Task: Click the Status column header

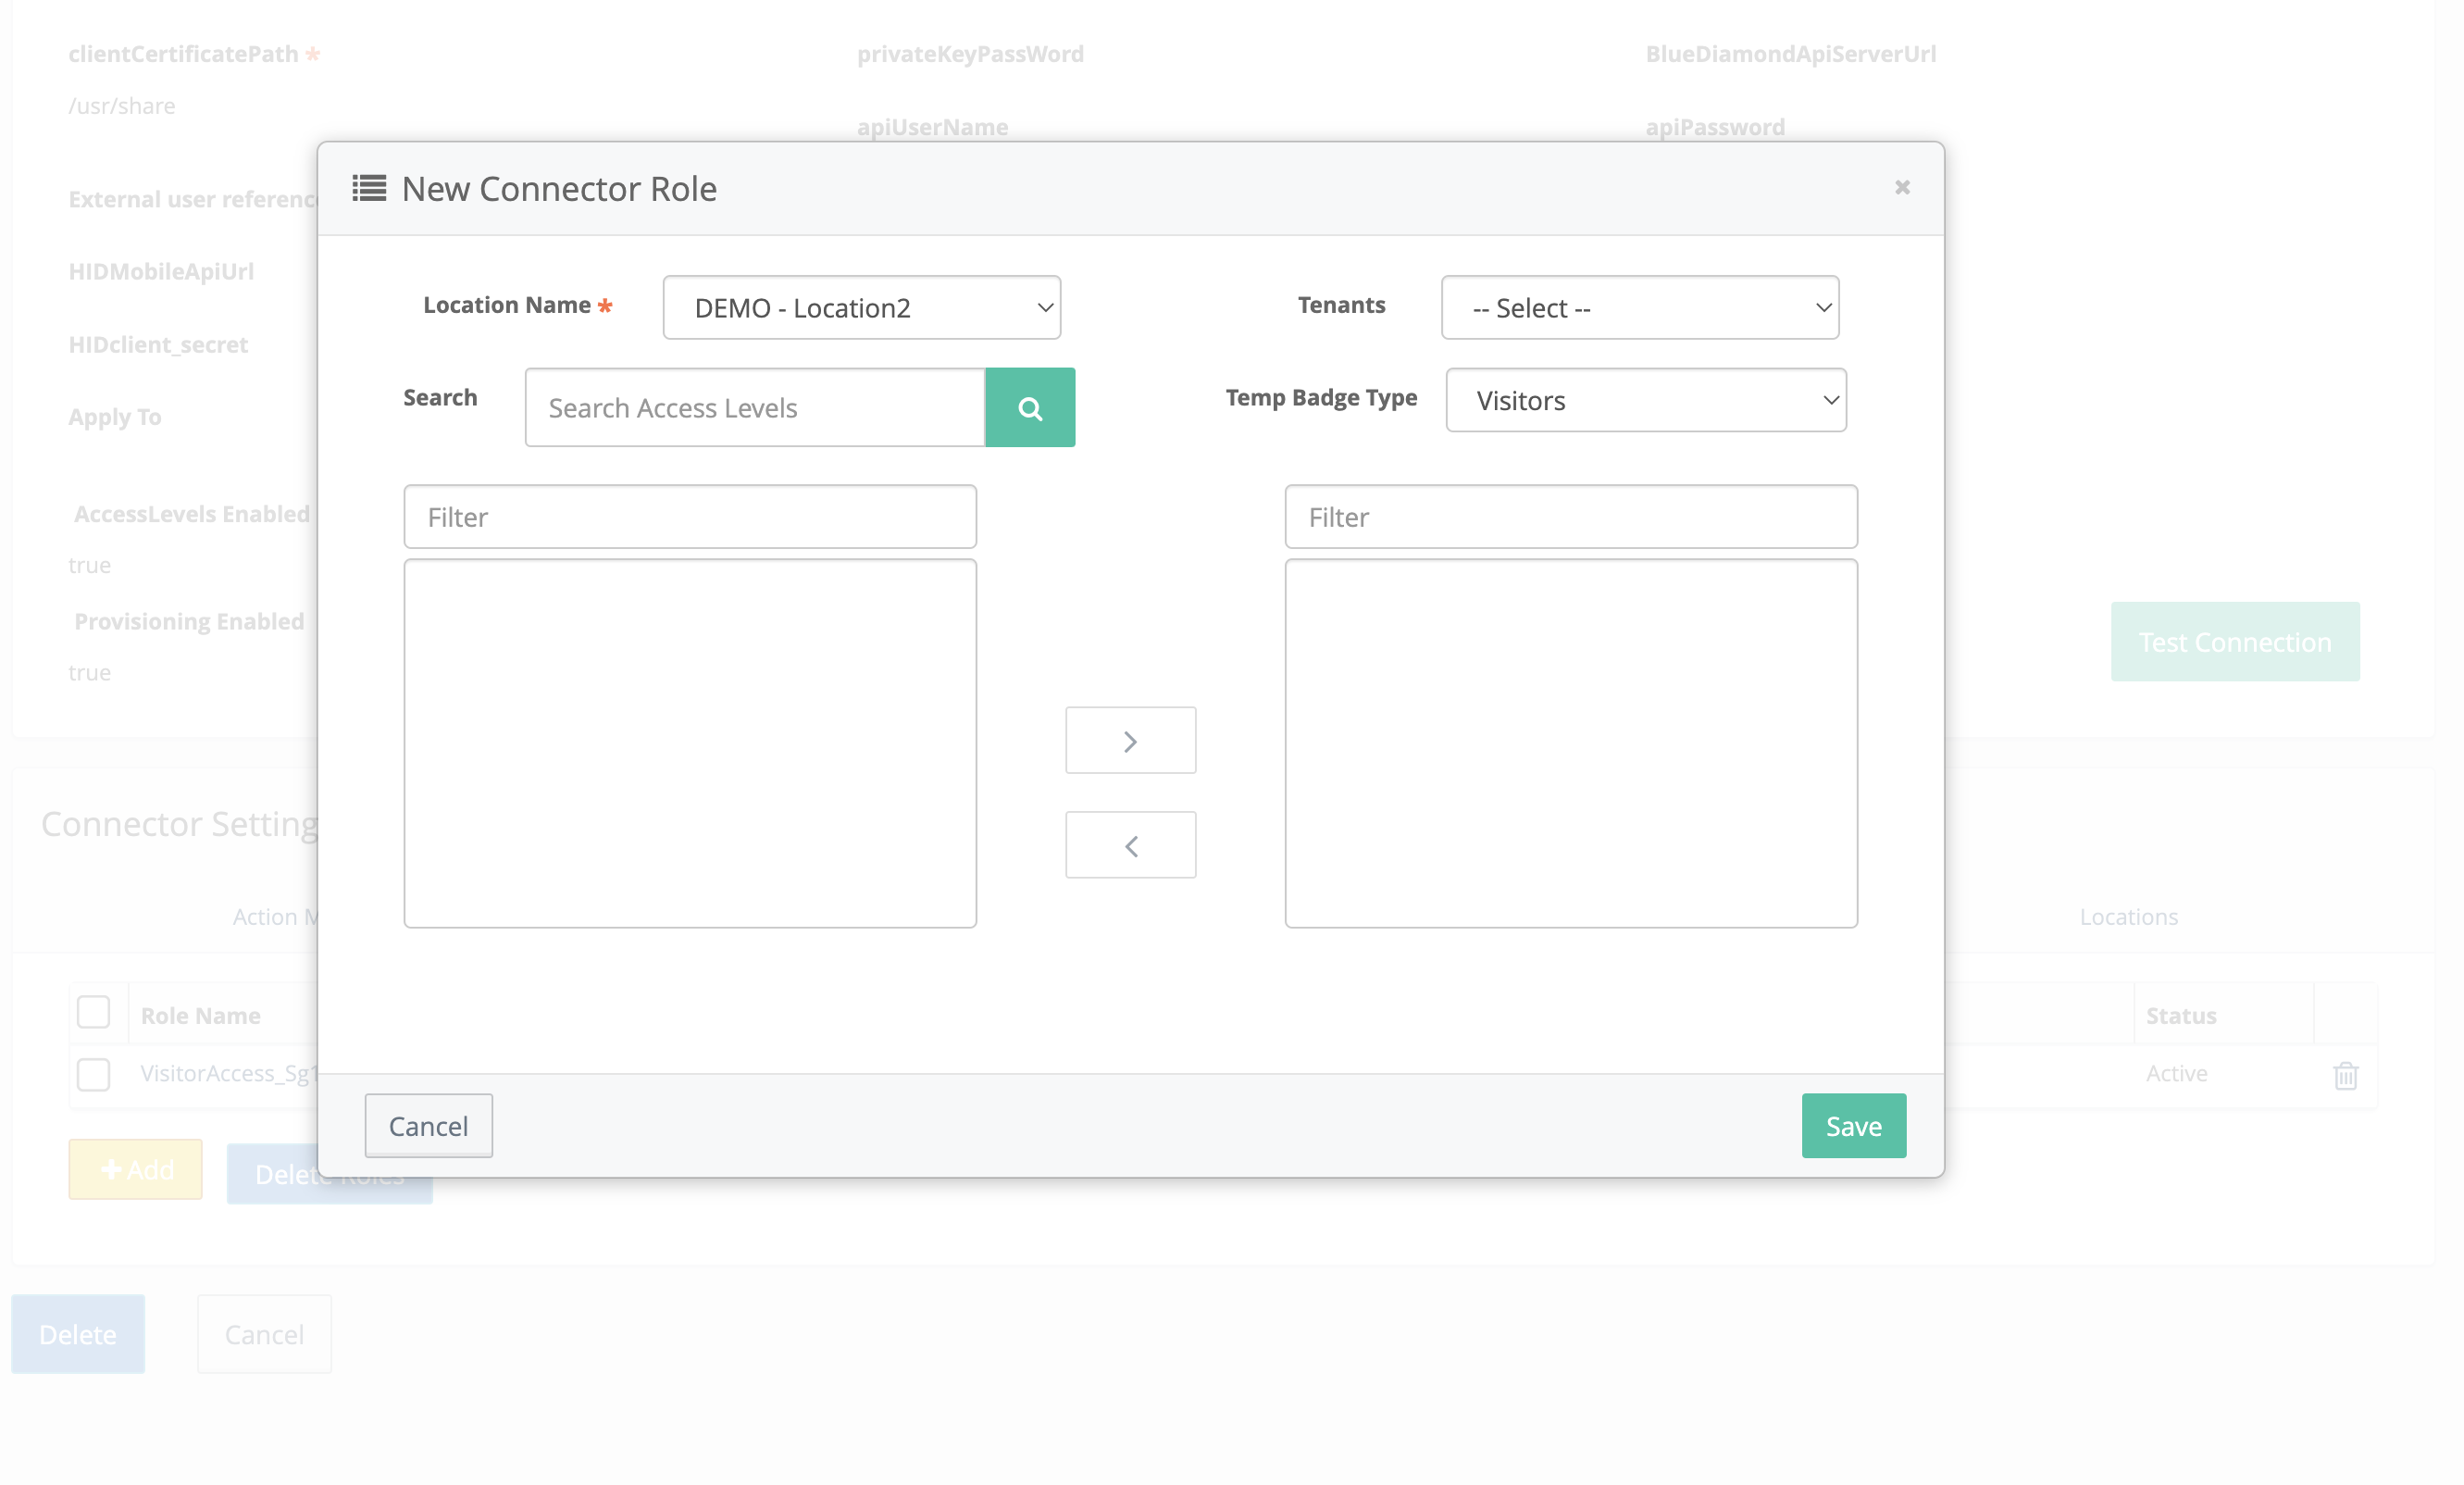Action: (2181, 1016)
